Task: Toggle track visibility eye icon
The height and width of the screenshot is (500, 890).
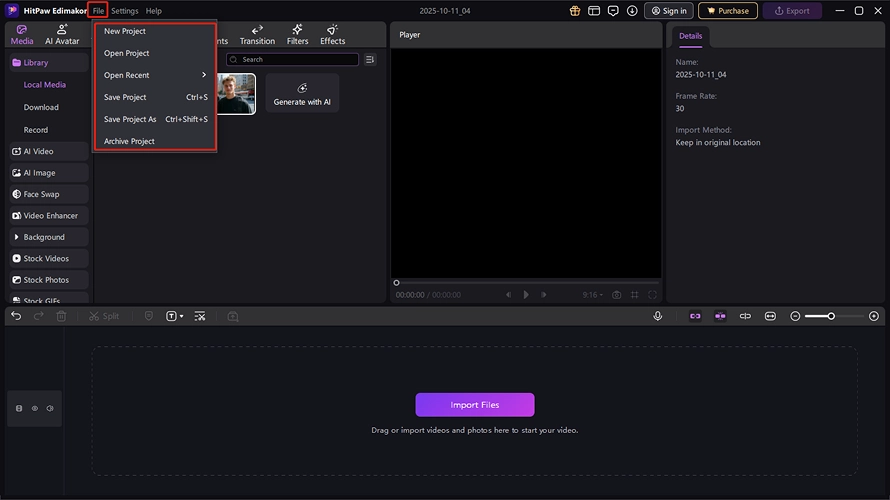Action: tap(35, 408)
